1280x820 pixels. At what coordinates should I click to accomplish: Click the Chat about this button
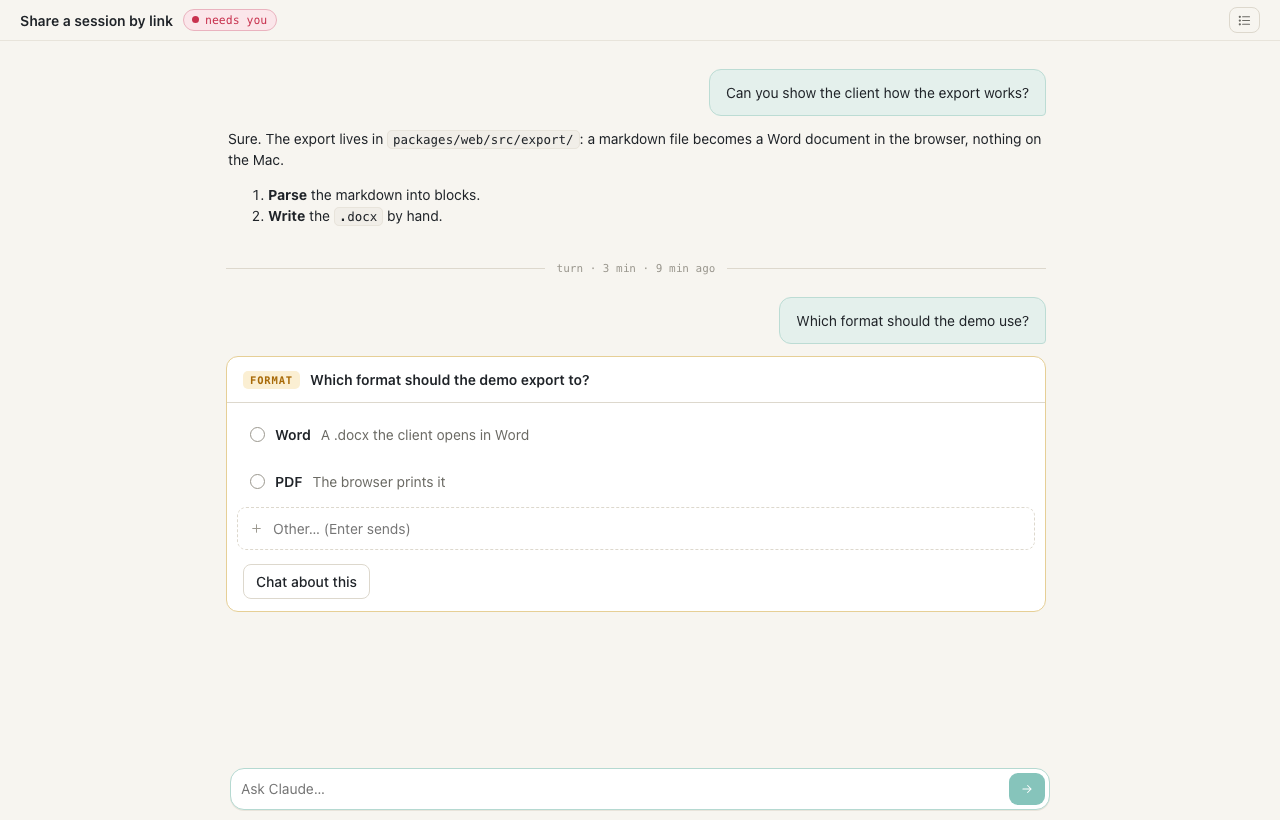[306, 582]
